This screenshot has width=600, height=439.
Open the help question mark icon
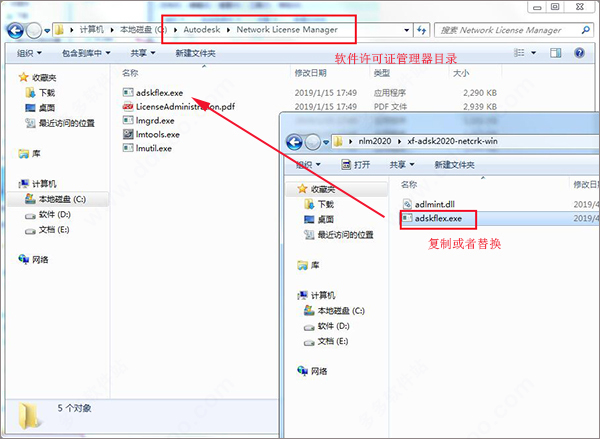[x=579, y=53]
